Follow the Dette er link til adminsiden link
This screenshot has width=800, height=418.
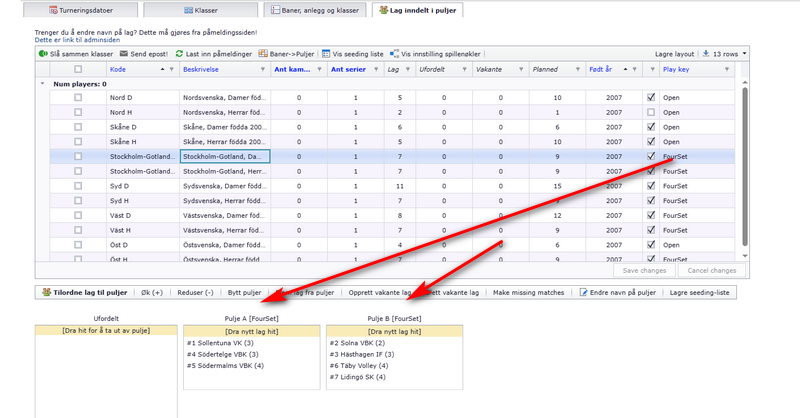click(x=78, y=40)
